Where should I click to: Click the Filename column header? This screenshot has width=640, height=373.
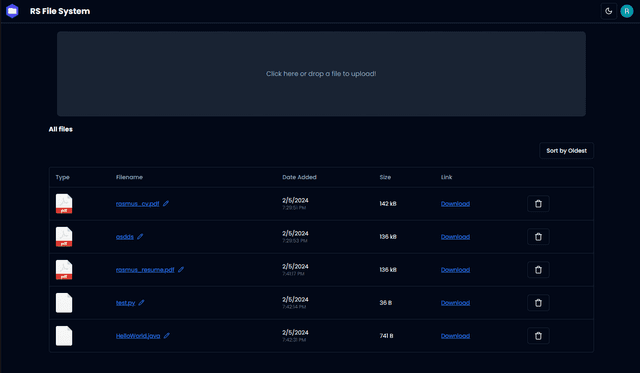coord(129,177)
